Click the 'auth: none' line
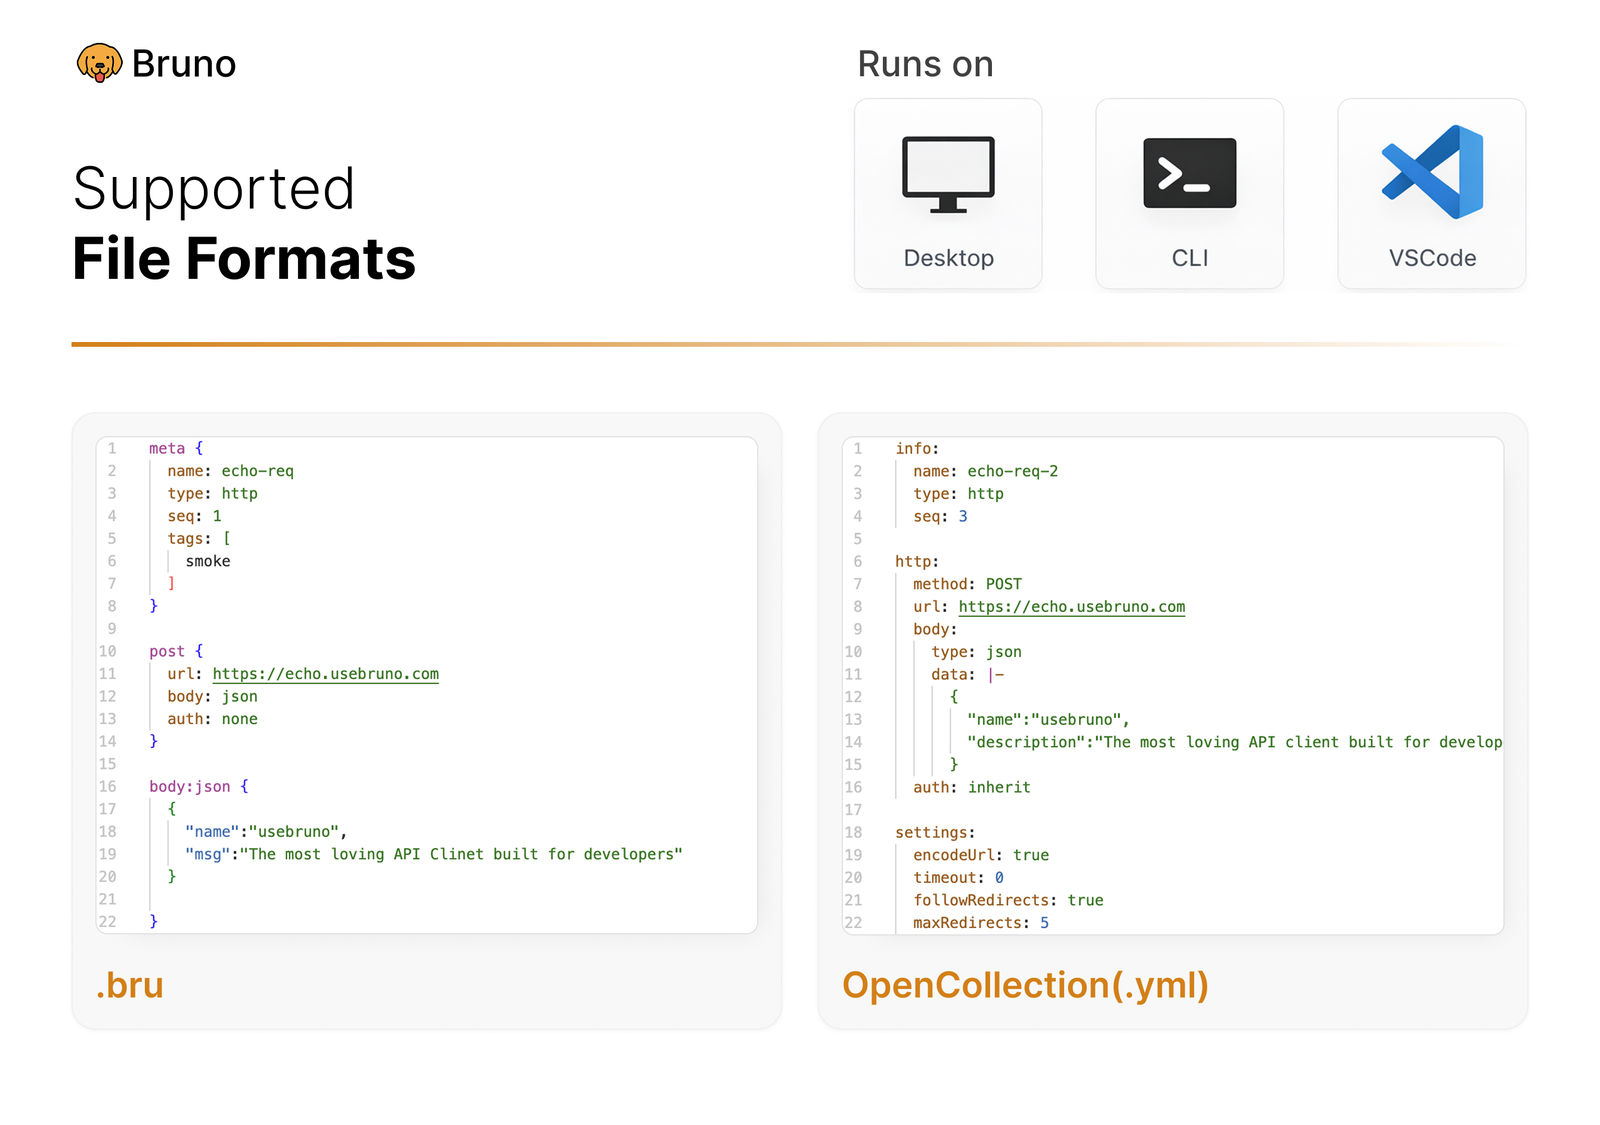Screen dimensions: 1600x1125 213,719
